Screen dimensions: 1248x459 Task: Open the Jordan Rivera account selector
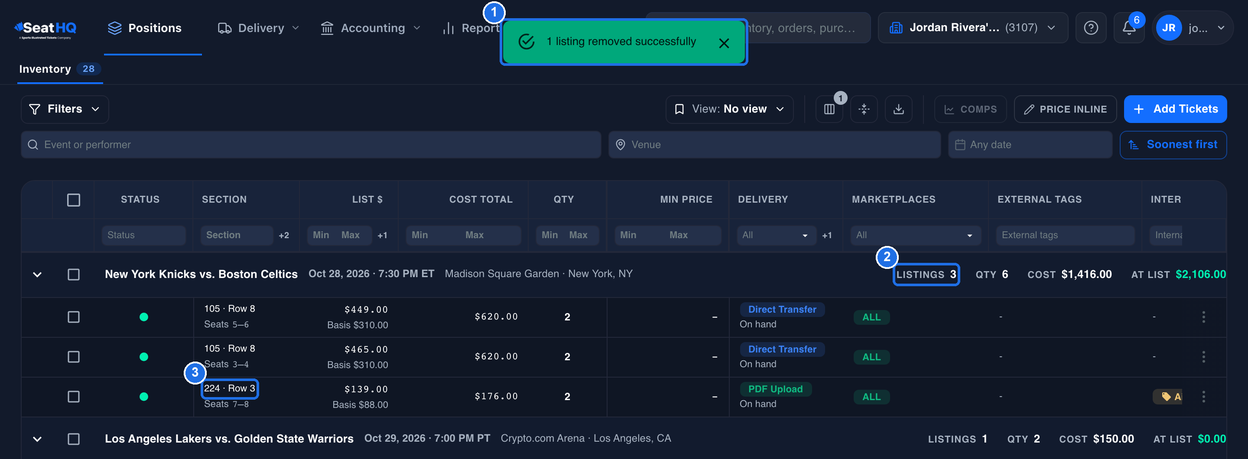point(973,28)
